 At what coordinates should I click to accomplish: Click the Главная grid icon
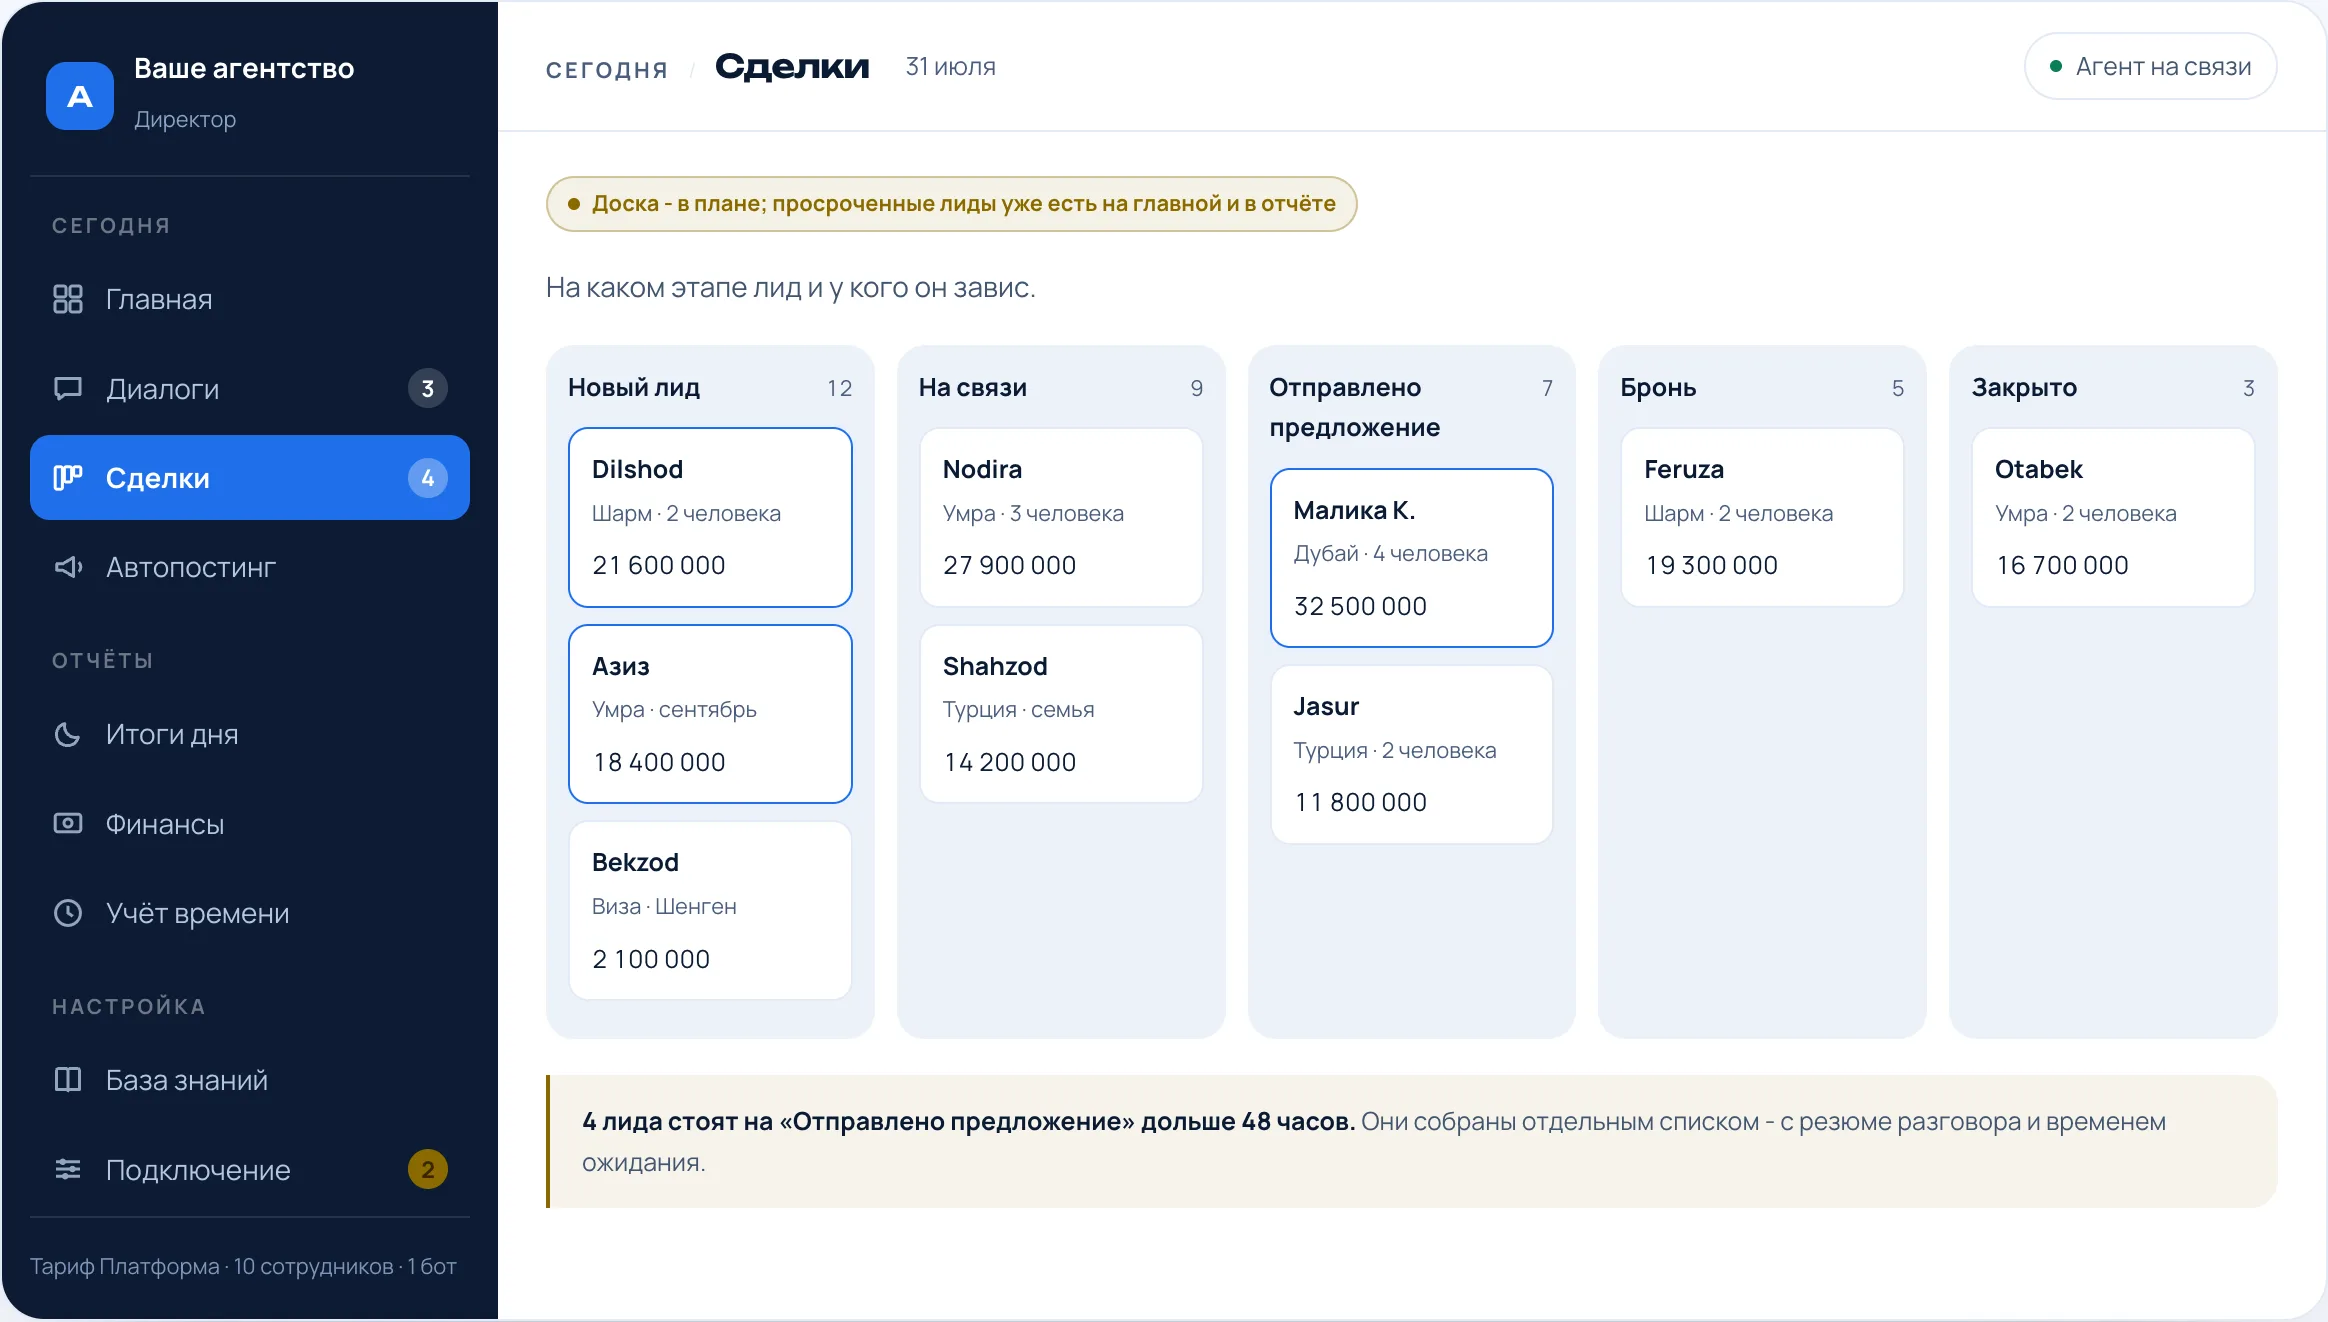point(68,299)
